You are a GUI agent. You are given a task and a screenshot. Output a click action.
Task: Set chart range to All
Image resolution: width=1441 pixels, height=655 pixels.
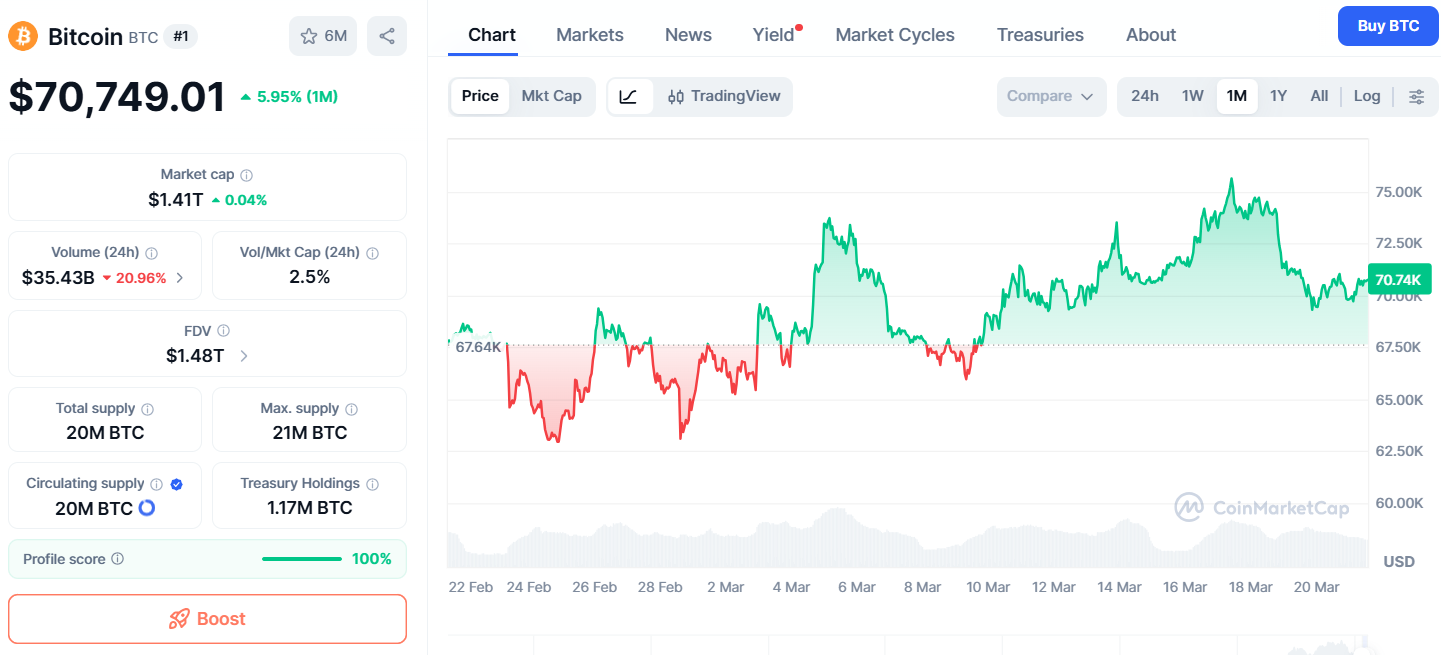[1319, 96]
